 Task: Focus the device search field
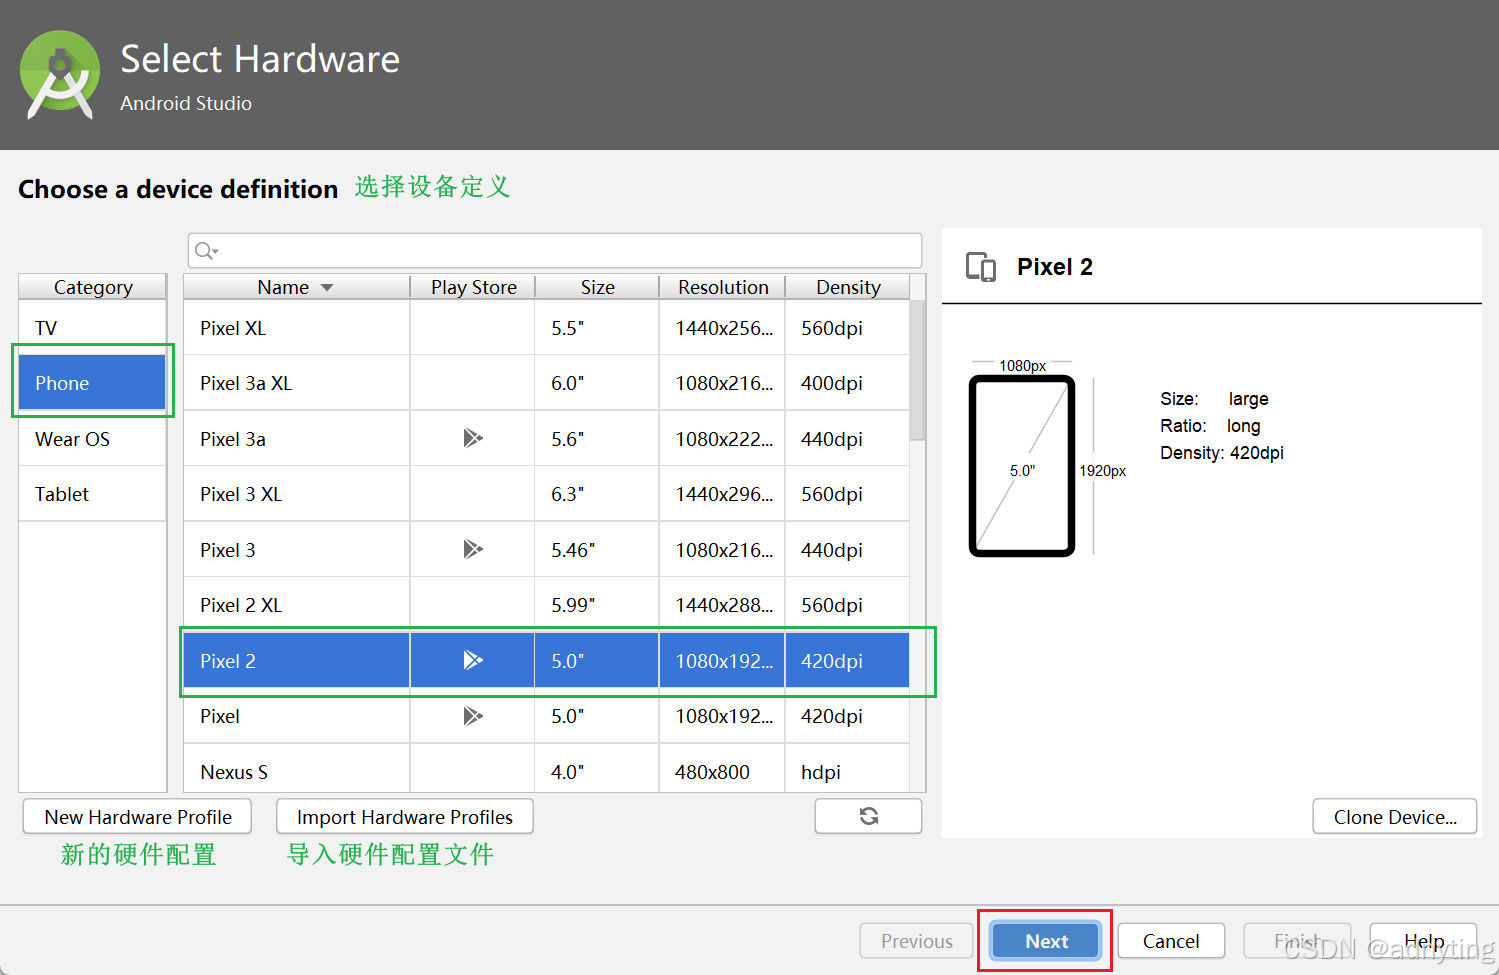click(x=555, y=250)
